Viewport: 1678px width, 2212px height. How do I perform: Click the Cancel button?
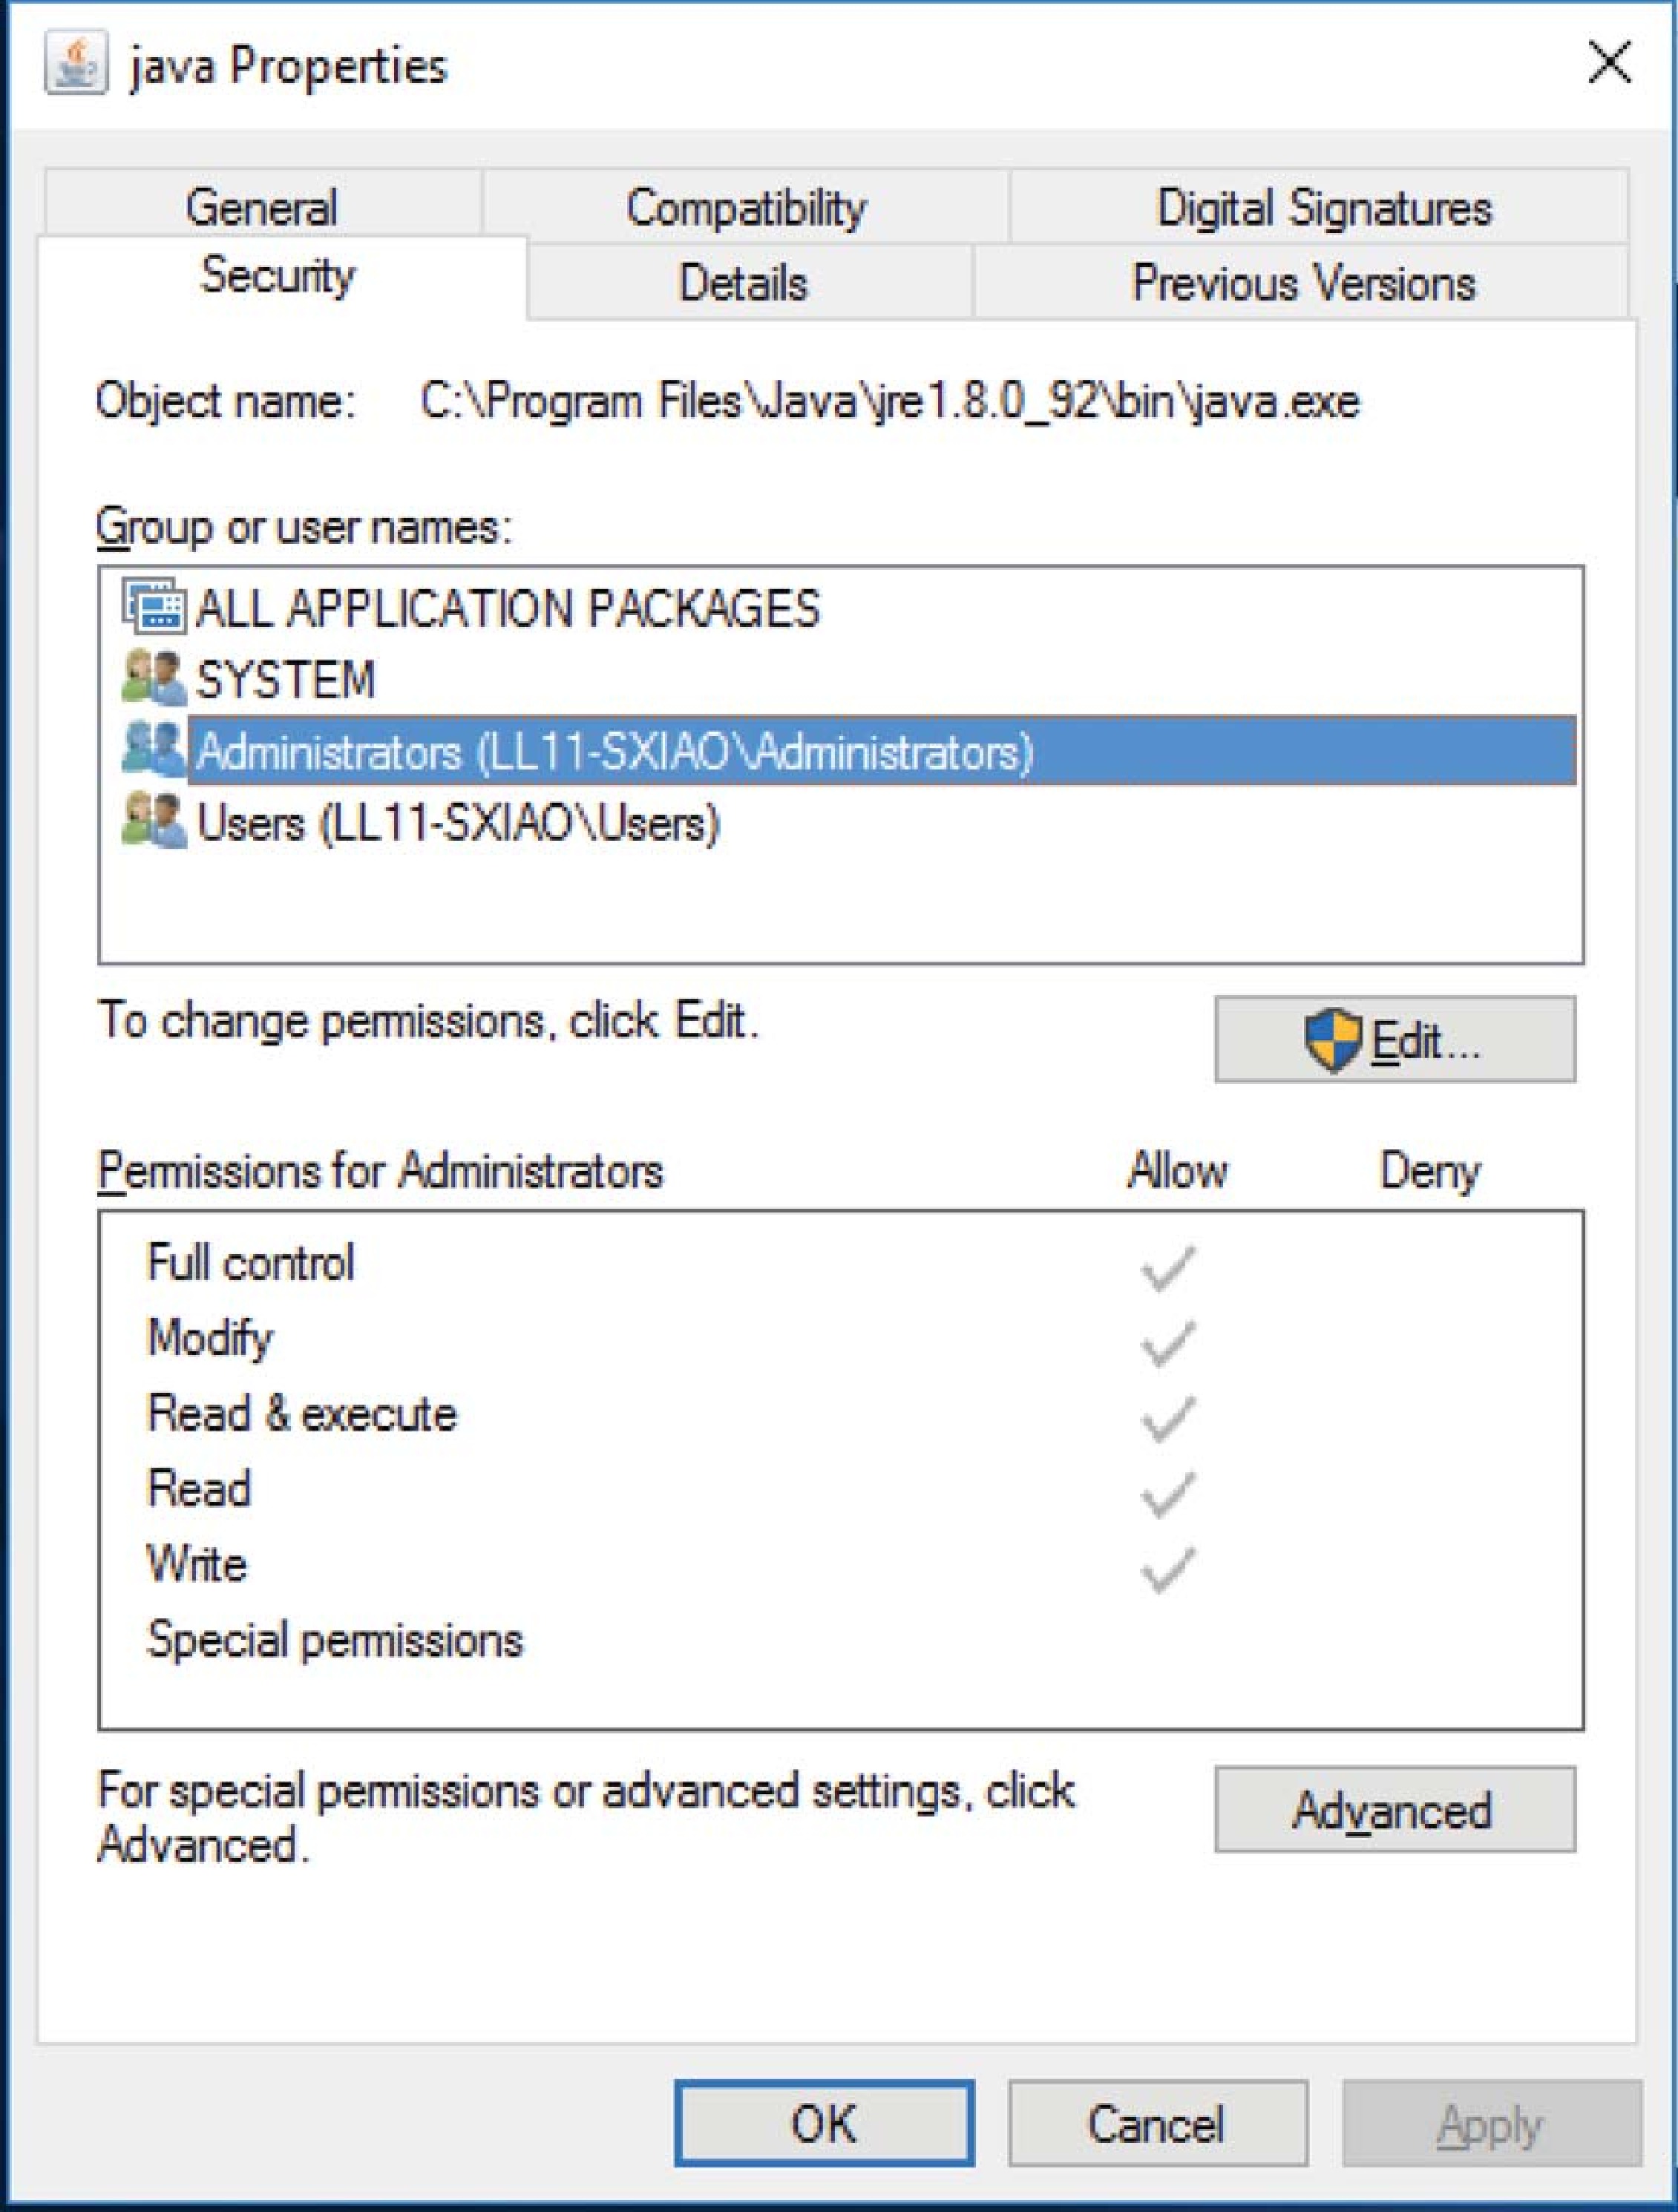coord(1157,2122)
